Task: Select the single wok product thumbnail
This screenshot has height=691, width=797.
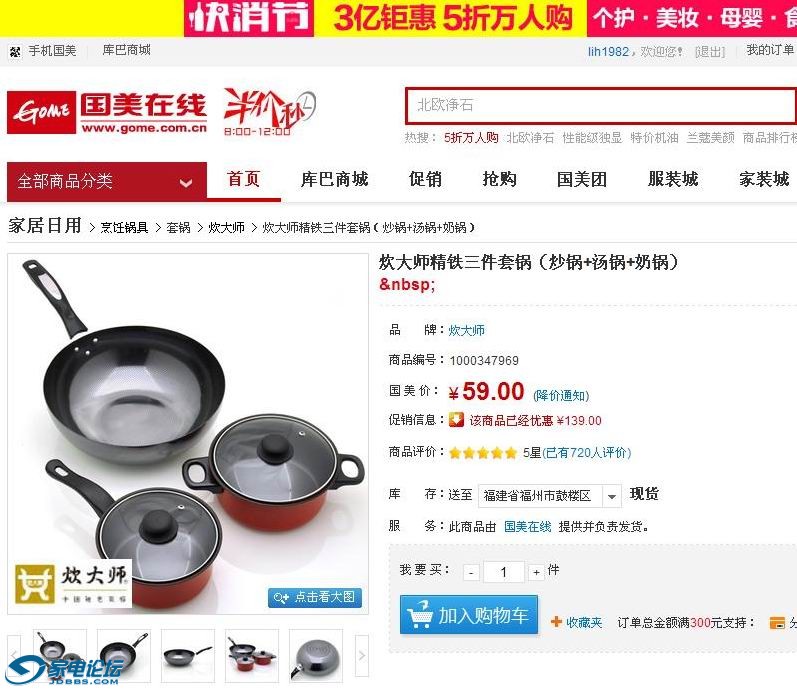Action: click(188, 655)
